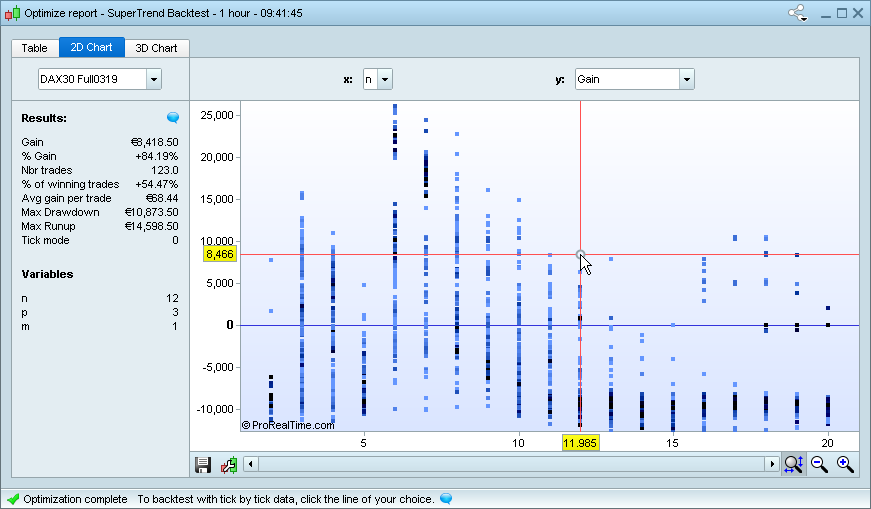The width and height of the screenshot is (871, 509).
Task: Click the Max Runup value €14,598.50
Action: click(x=152, y=226)
